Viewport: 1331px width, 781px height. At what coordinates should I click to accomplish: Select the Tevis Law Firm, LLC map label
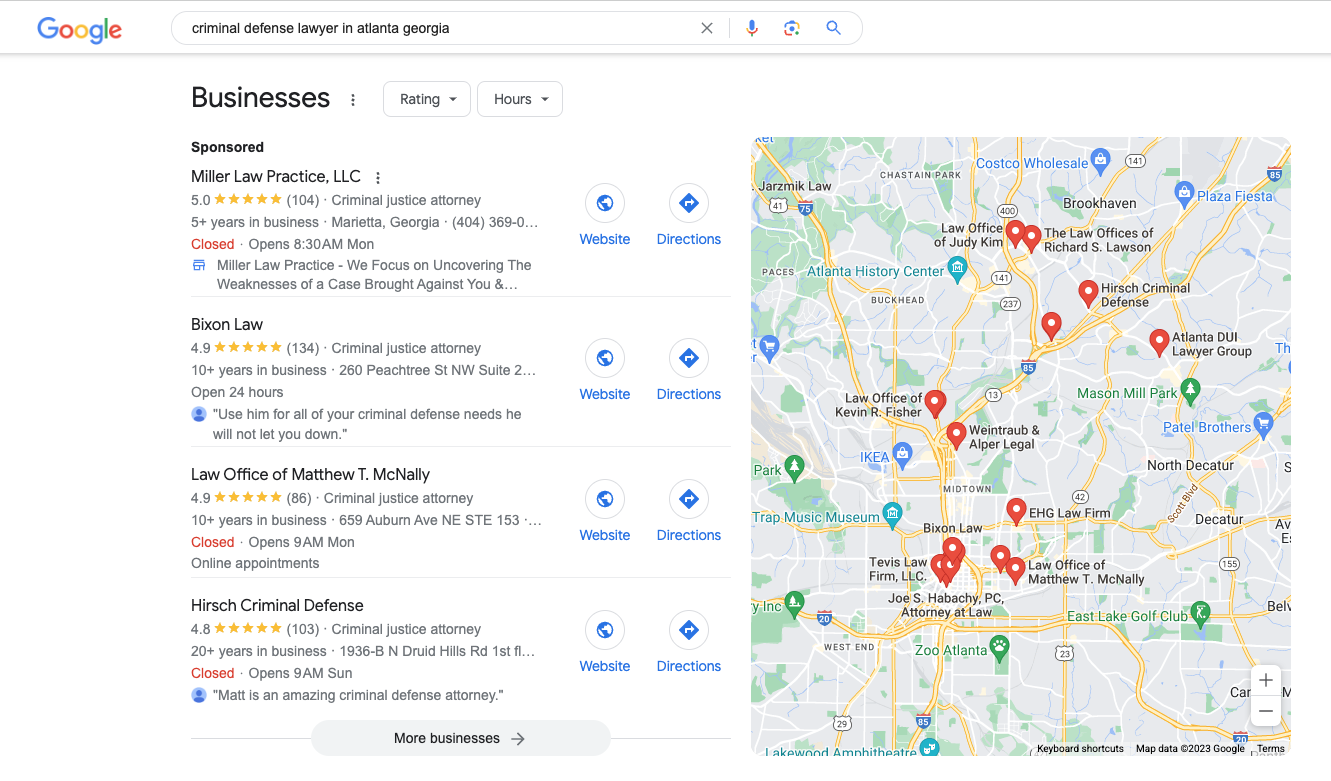pyautogui.click(x=898, y=569)
